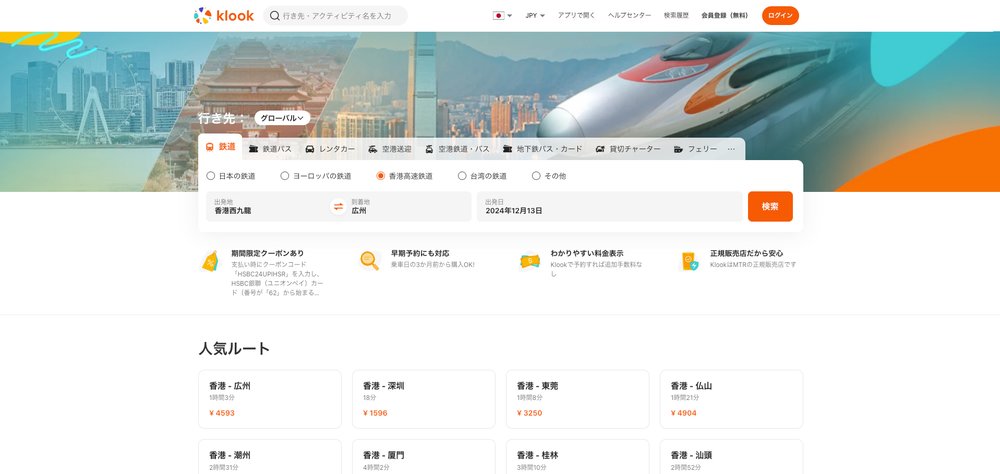The width and height of the screenshot is (1000, 474).
Task: Click the Klook logo
Action: tap(224, 15)
